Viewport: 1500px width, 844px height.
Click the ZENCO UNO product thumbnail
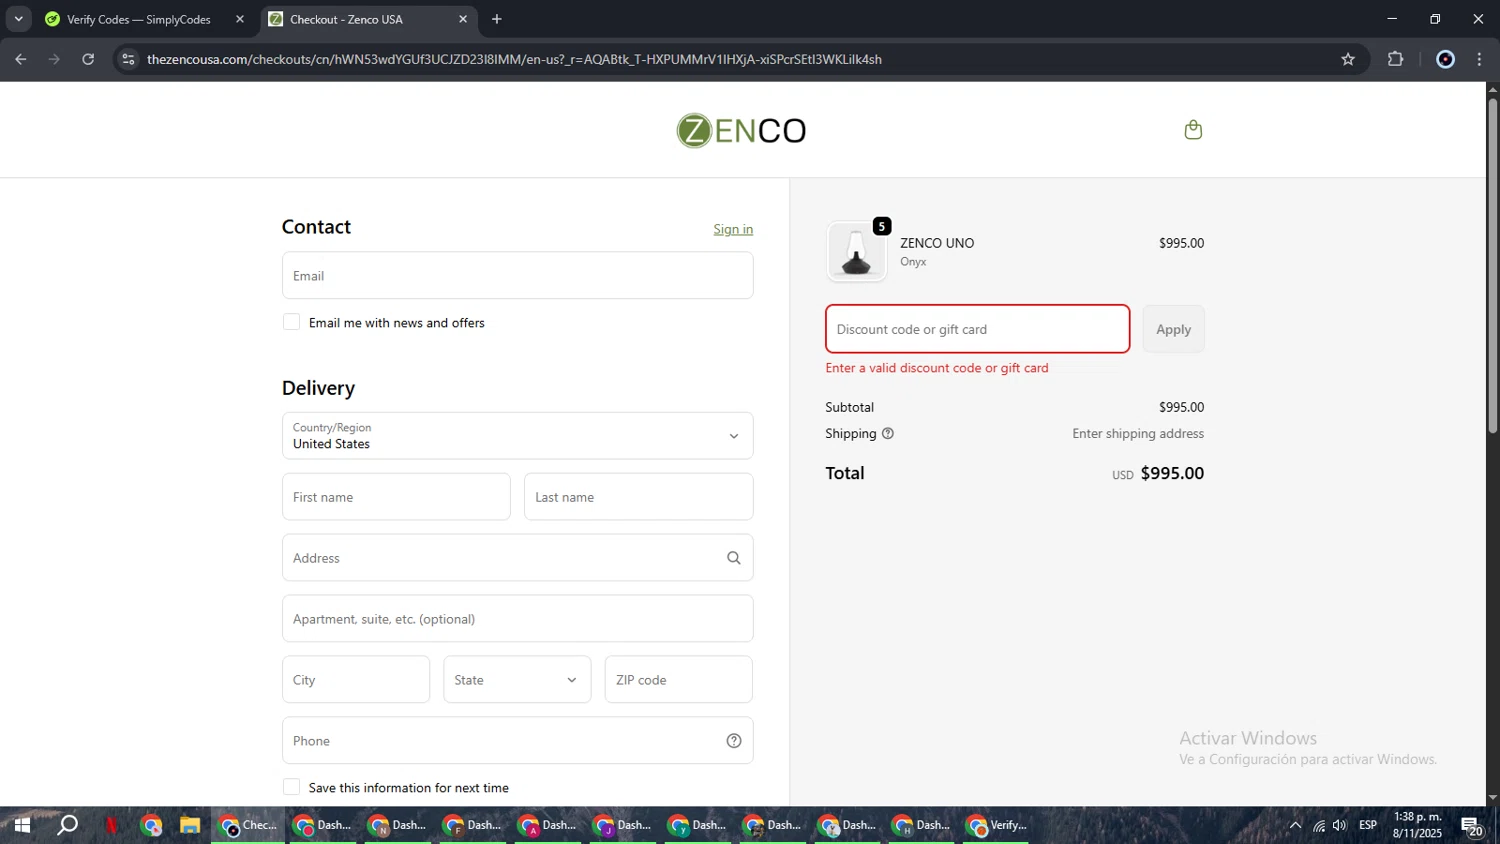(857, 251)
